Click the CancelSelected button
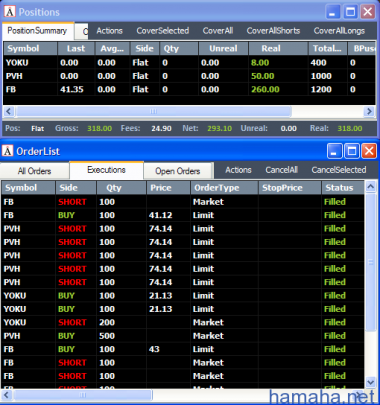 (339, 170)
